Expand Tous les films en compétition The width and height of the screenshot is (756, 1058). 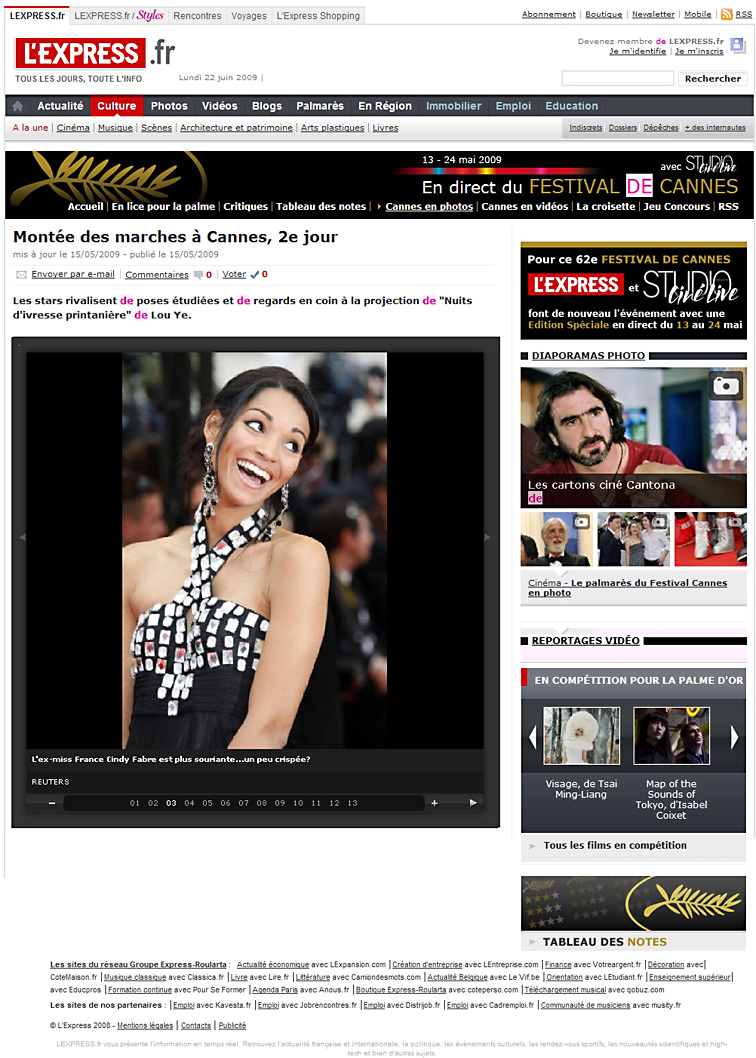[x=530, y=846]
